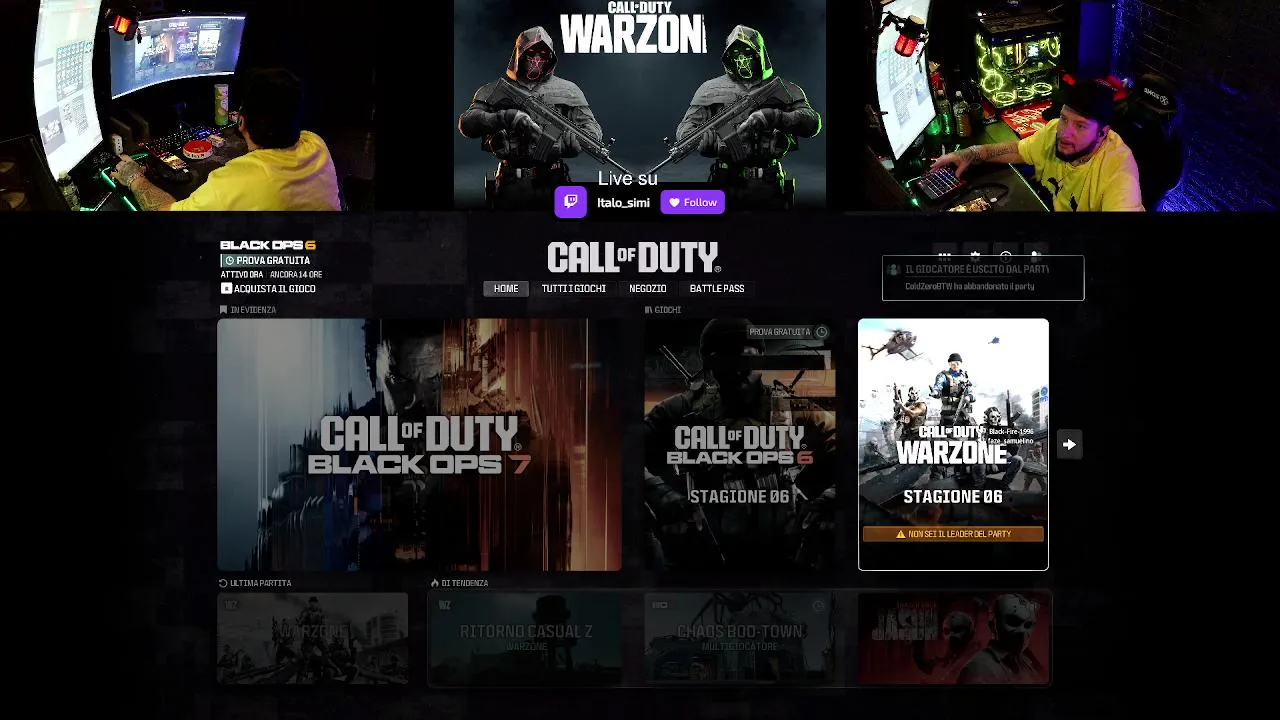Click the purple Twitch logo icon

point(571,202)
